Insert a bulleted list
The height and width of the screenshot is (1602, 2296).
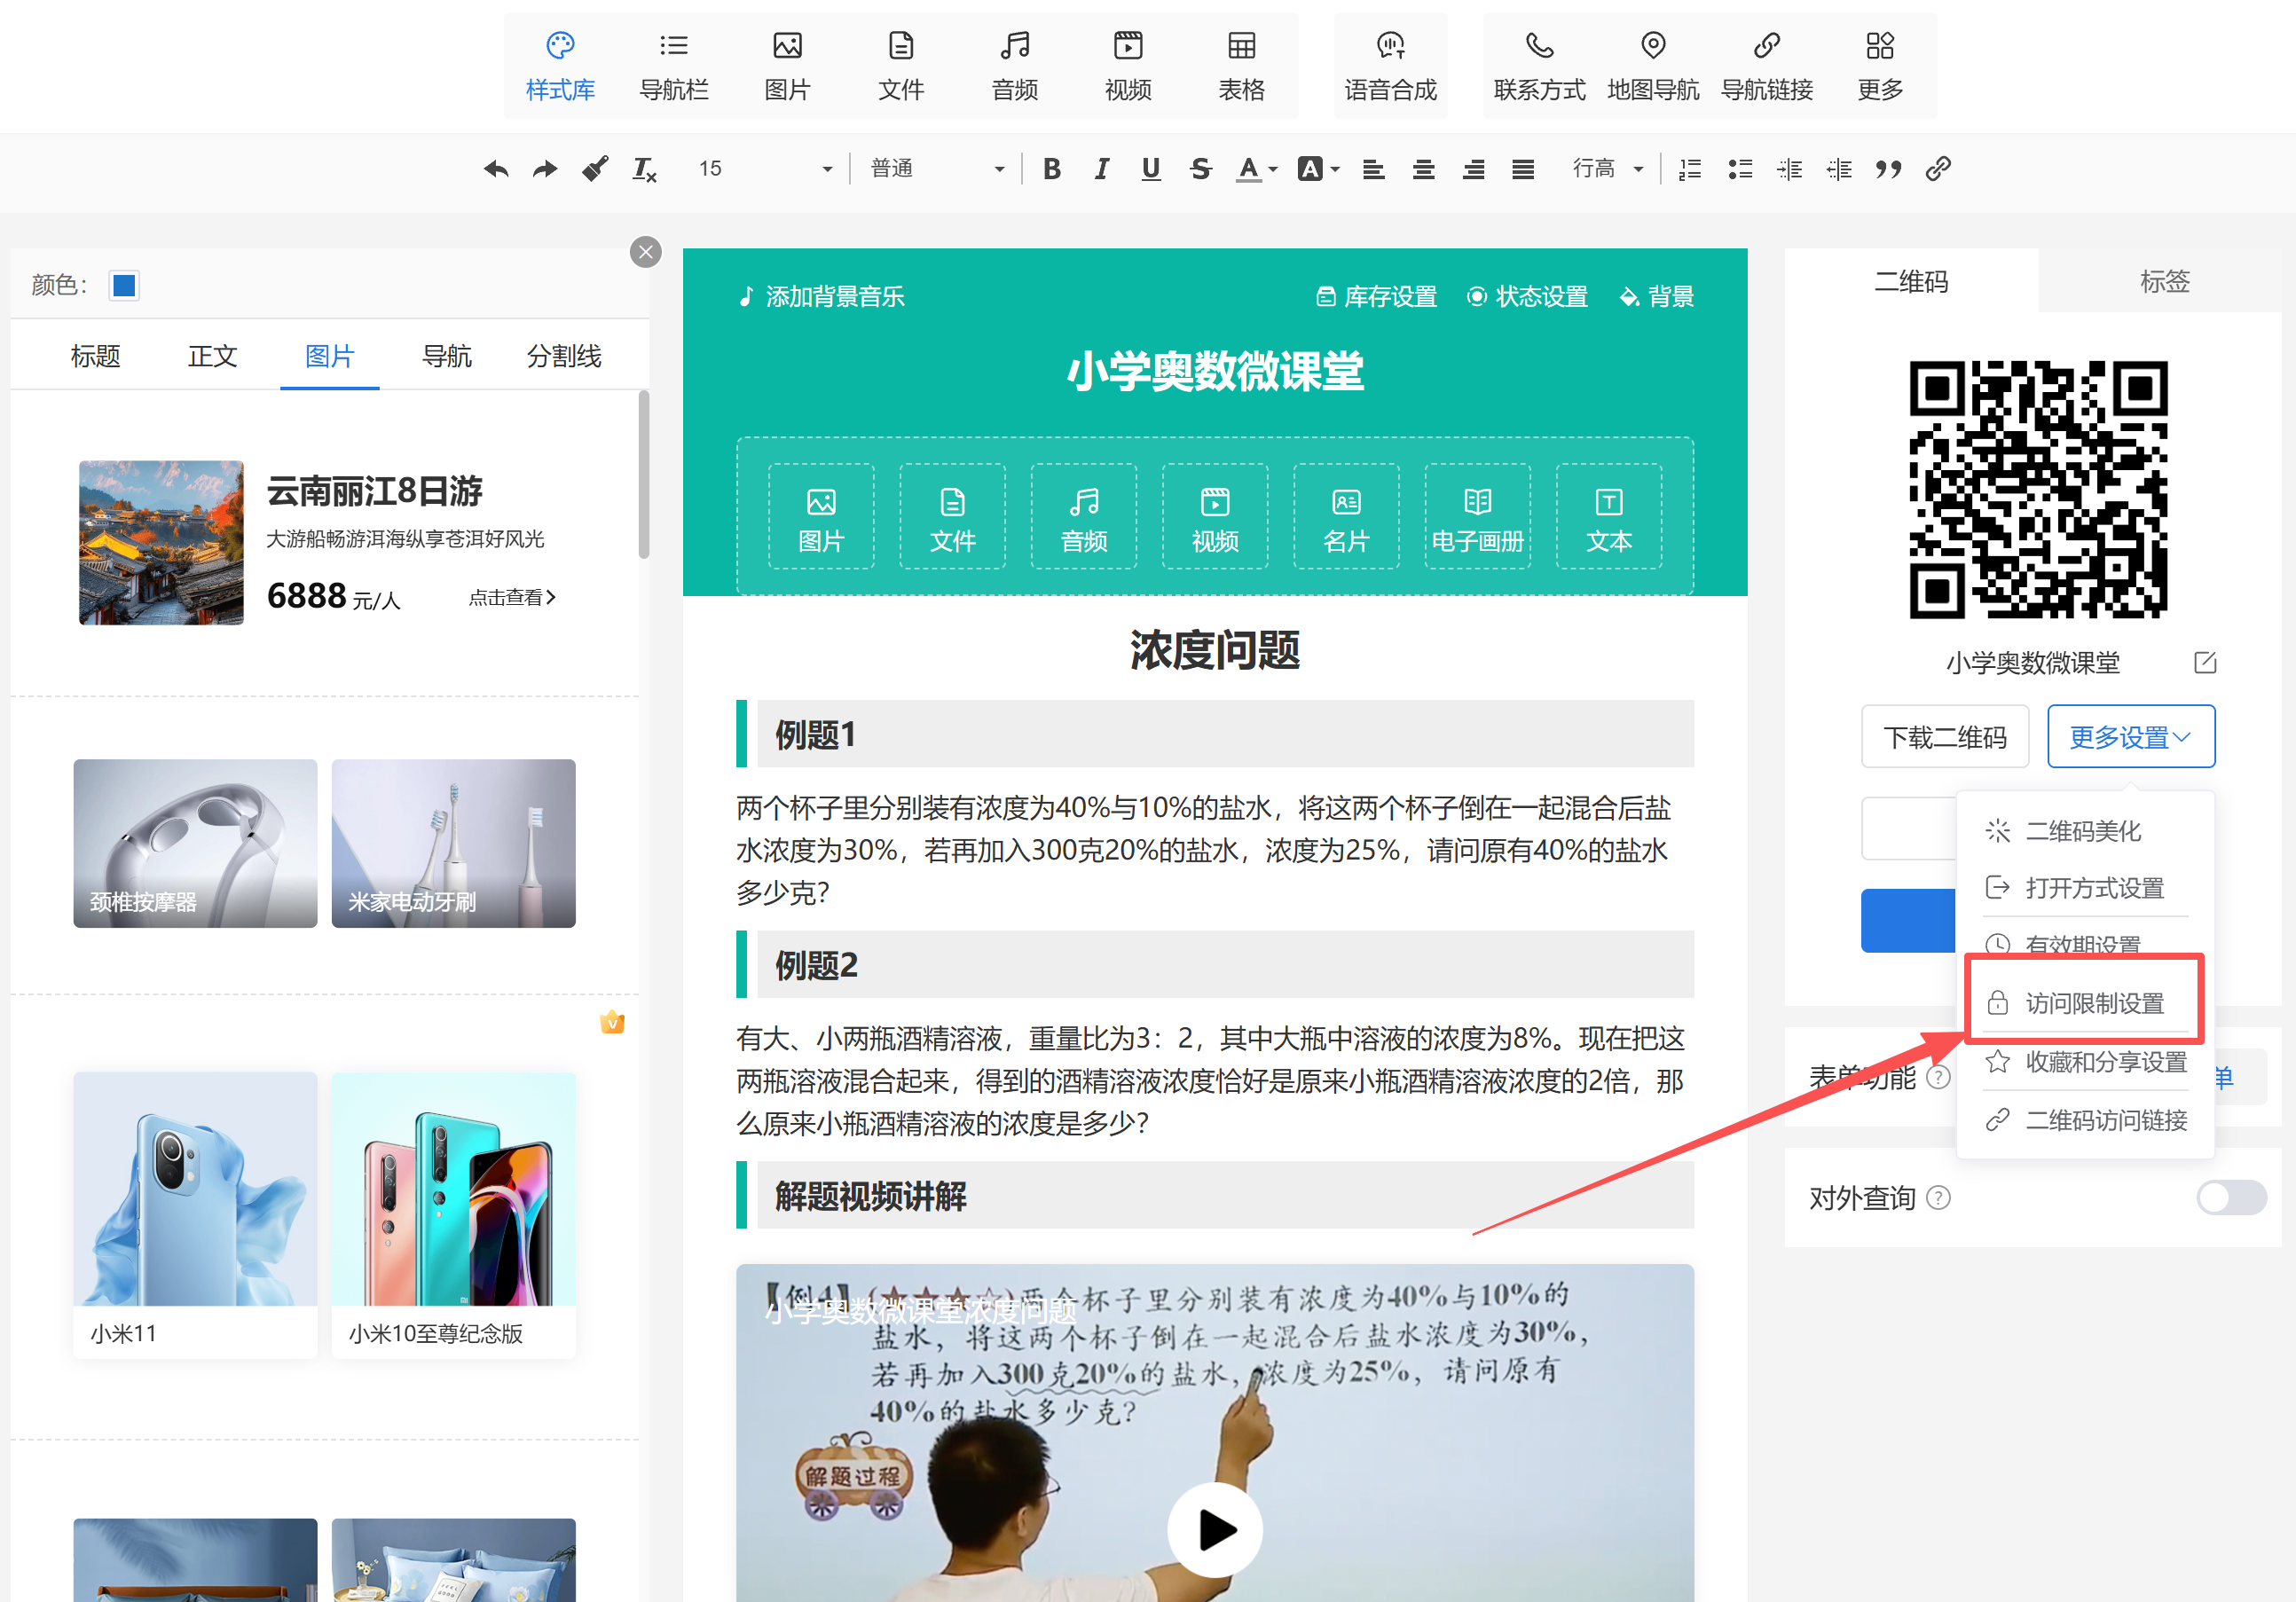point(1740,169)
